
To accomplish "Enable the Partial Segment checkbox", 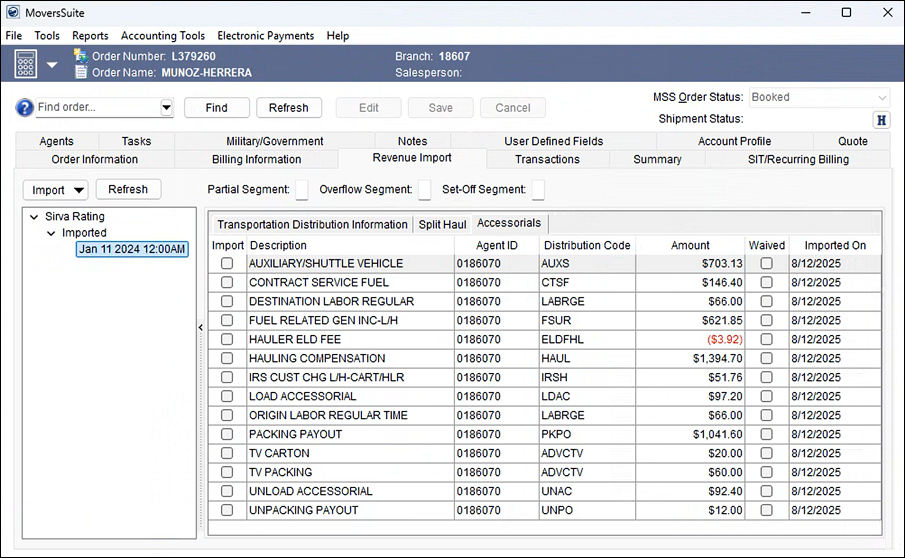I will click(x=302, y=190).
